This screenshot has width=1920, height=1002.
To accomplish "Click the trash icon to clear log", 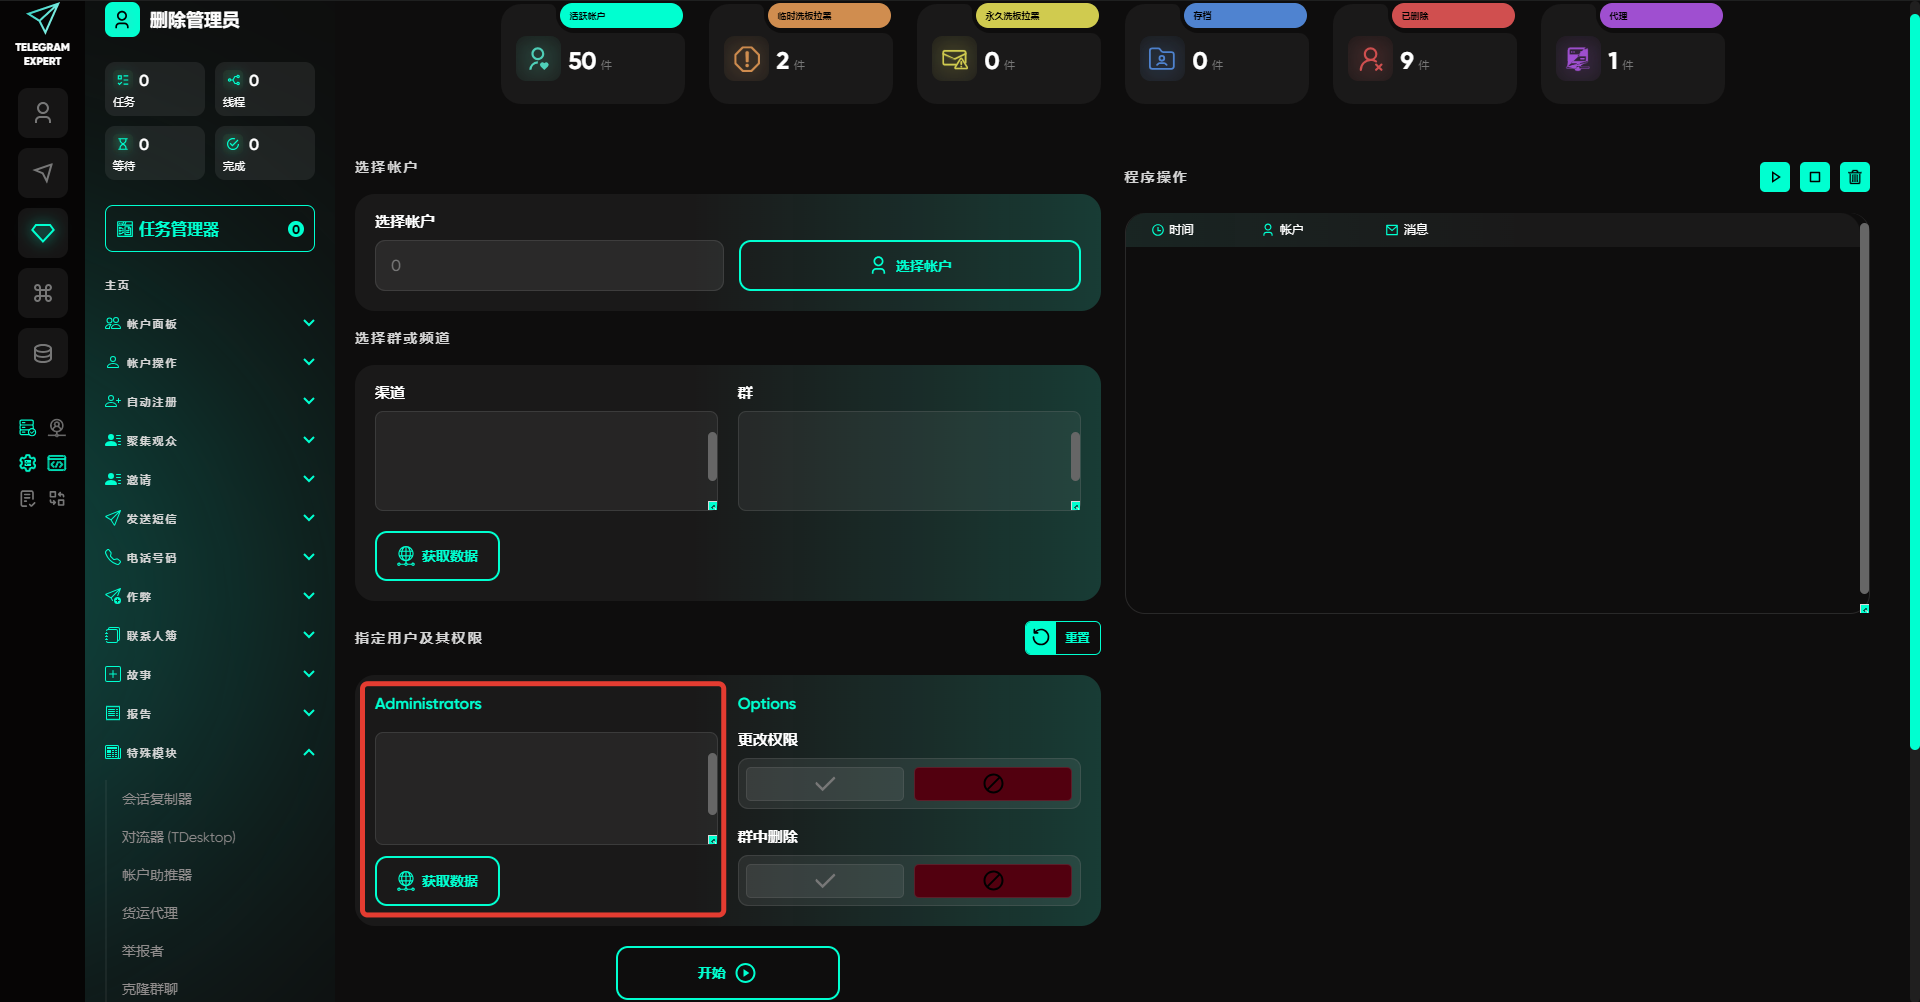I will coord(1854,177).
